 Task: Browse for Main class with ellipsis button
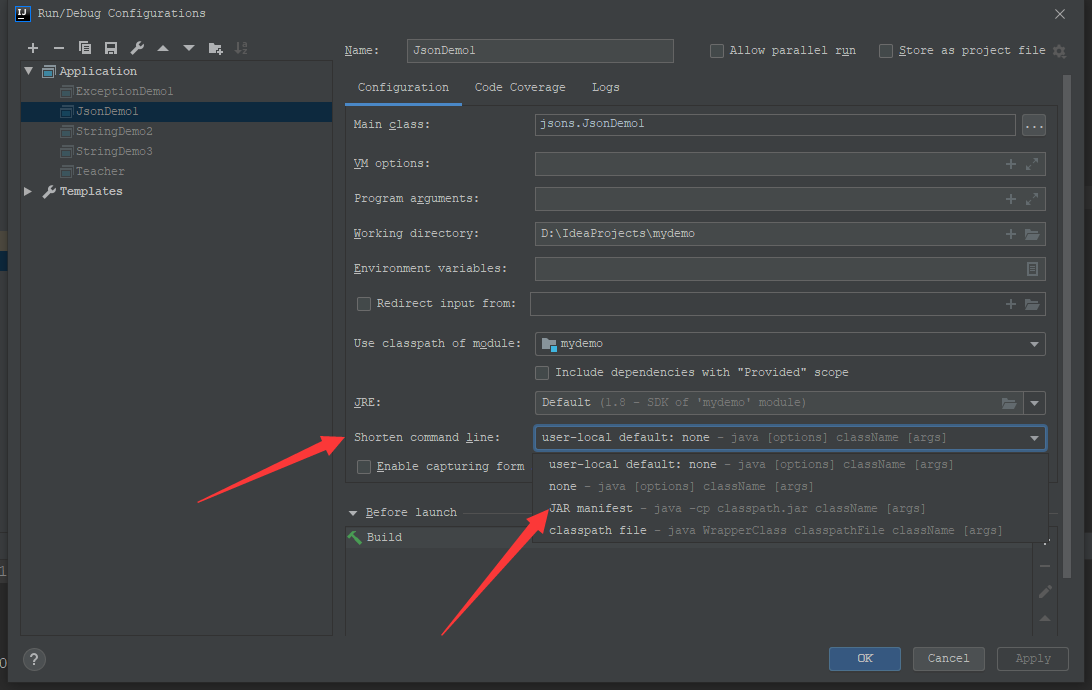coord(1034,125)
